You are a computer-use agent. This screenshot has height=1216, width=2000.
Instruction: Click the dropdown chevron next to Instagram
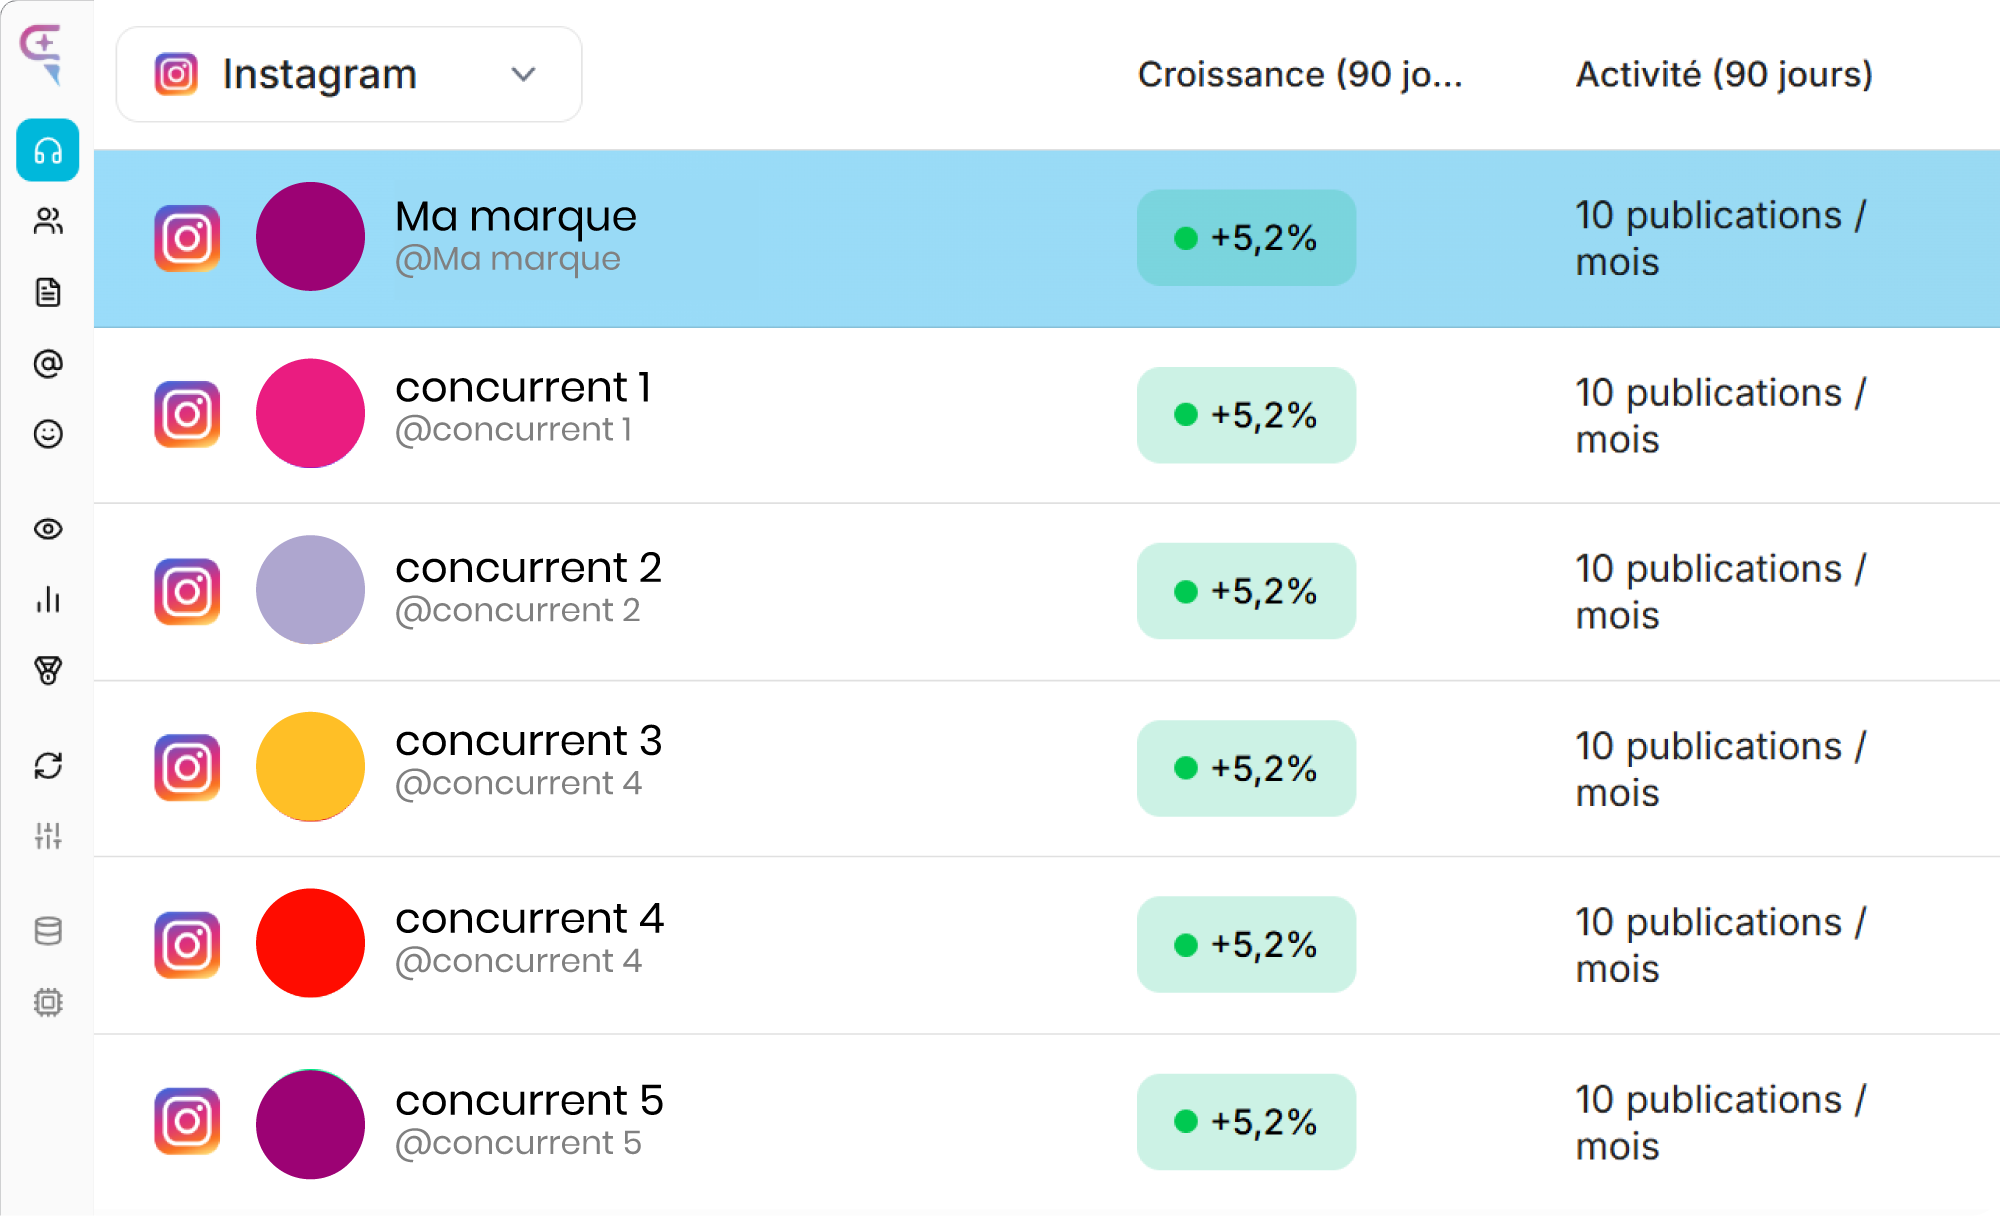(x=523, y=75)
